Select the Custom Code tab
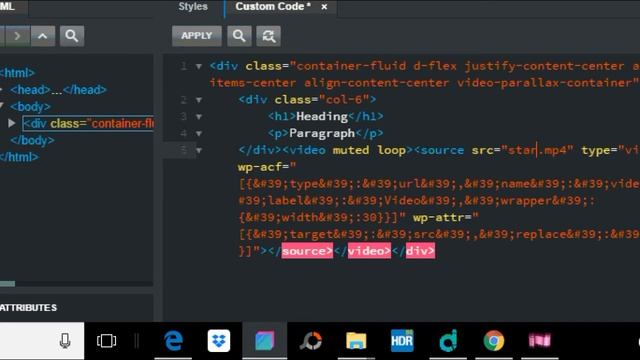This screenshot has height=360, width=640. tap(273, 7)
